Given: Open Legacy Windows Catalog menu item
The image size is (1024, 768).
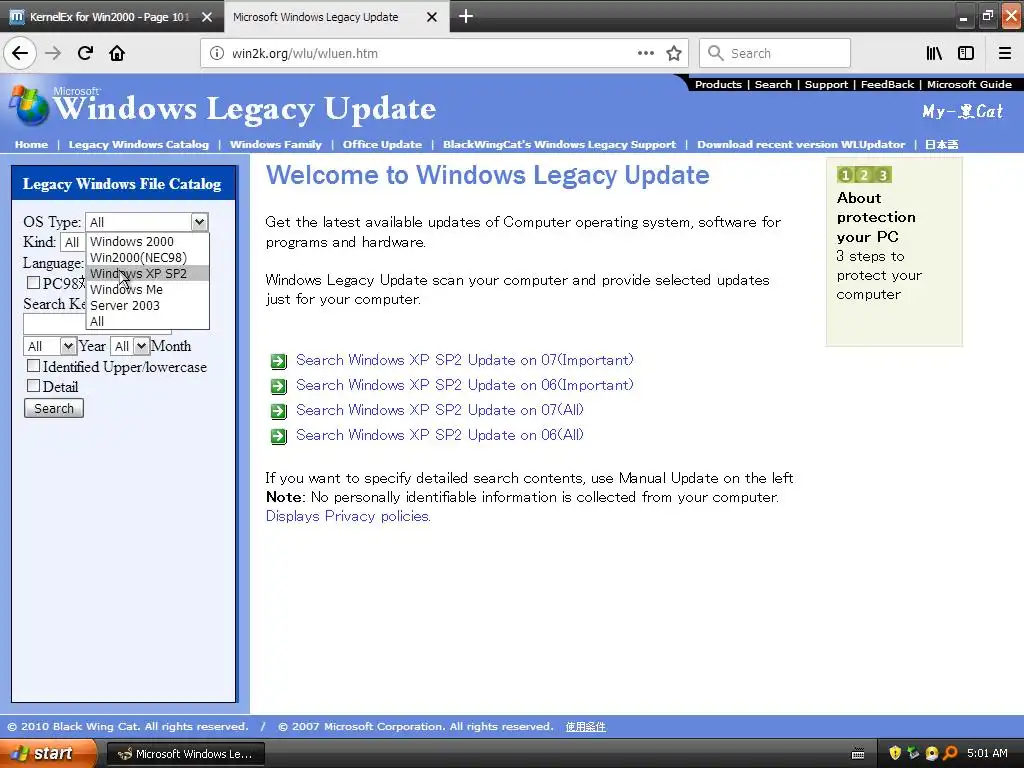Looking at the screenshot, I should [x=138, y=144].
